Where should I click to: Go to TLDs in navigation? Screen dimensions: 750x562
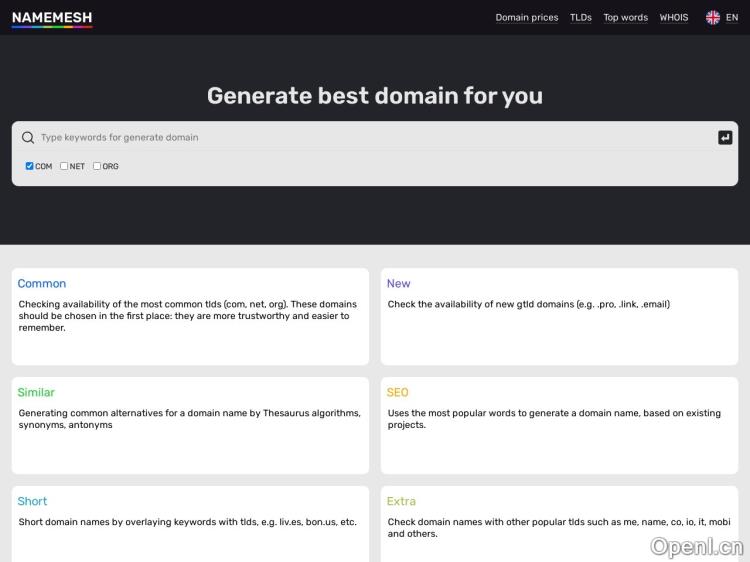coord(581,17)
